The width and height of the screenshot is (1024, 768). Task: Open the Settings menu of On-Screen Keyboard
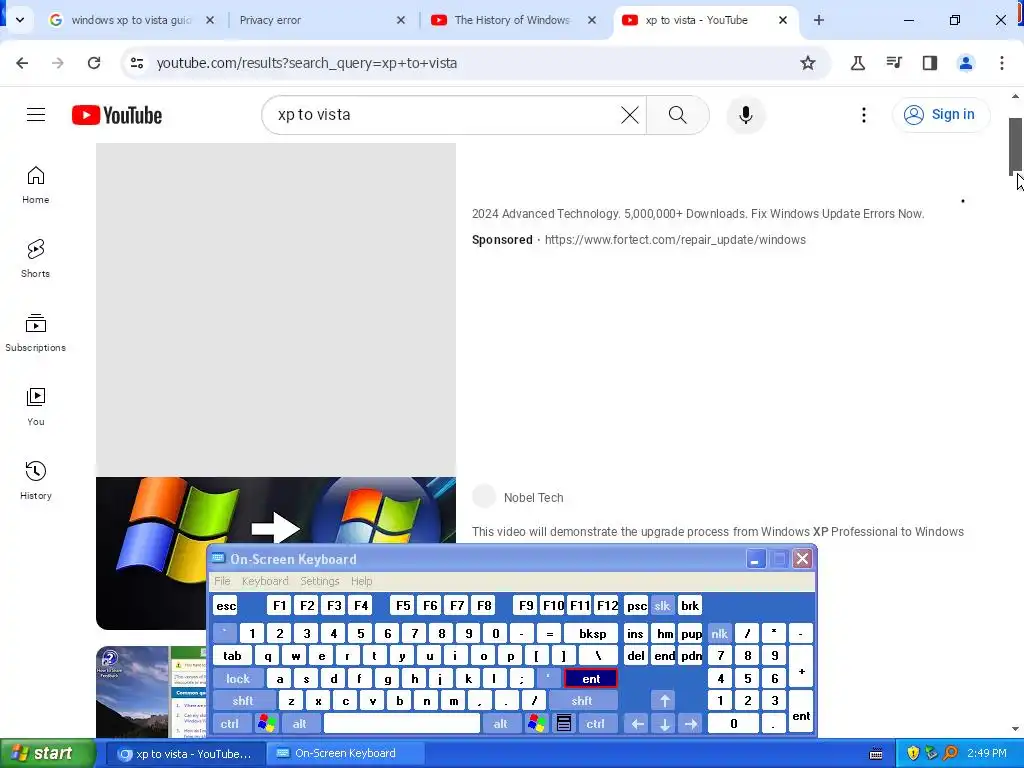[320, 581]
